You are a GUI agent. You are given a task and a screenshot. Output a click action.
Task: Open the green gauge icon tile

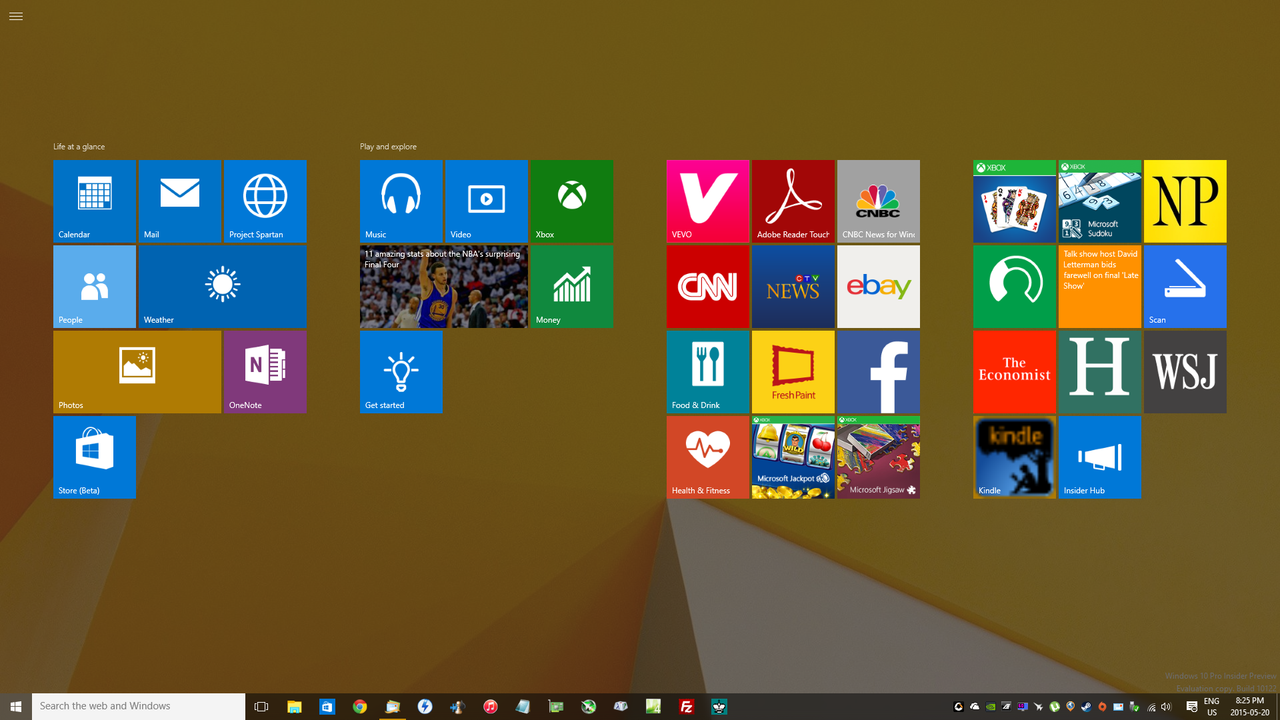coord(1014,286)
